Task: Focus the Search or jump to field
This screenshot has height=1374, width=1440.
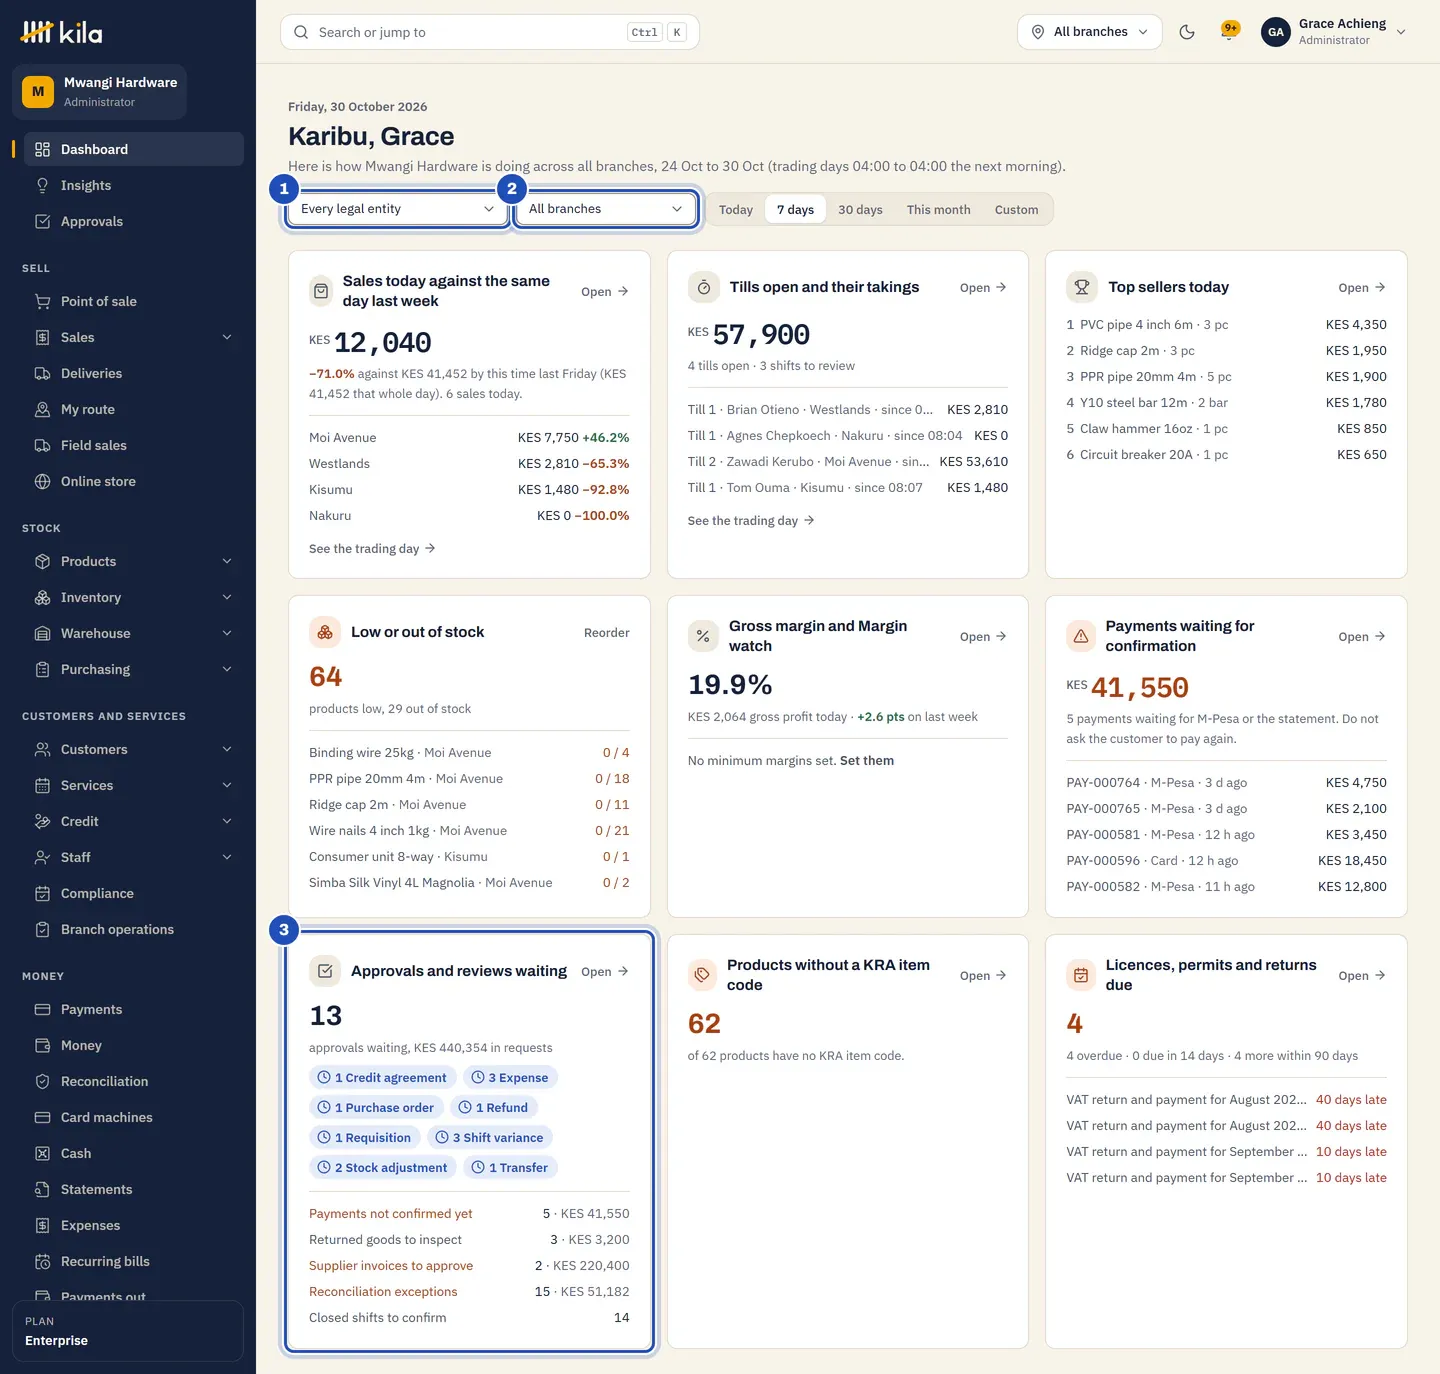Action: pos(490,32)
